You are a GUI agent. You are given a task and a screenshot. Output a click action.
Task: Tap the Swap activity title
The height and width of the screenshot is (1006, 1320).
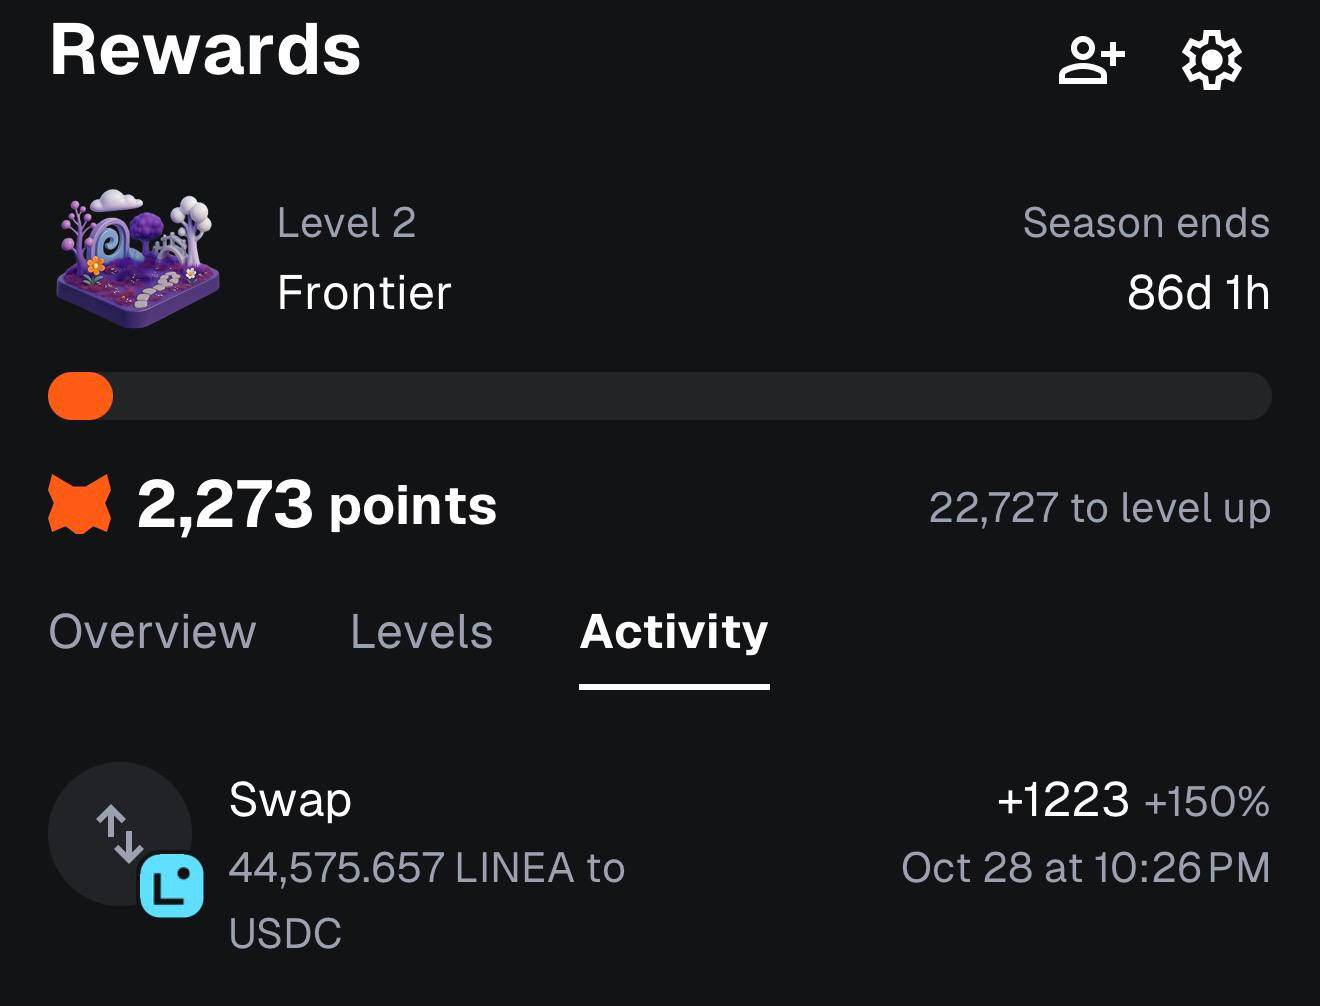290,800
